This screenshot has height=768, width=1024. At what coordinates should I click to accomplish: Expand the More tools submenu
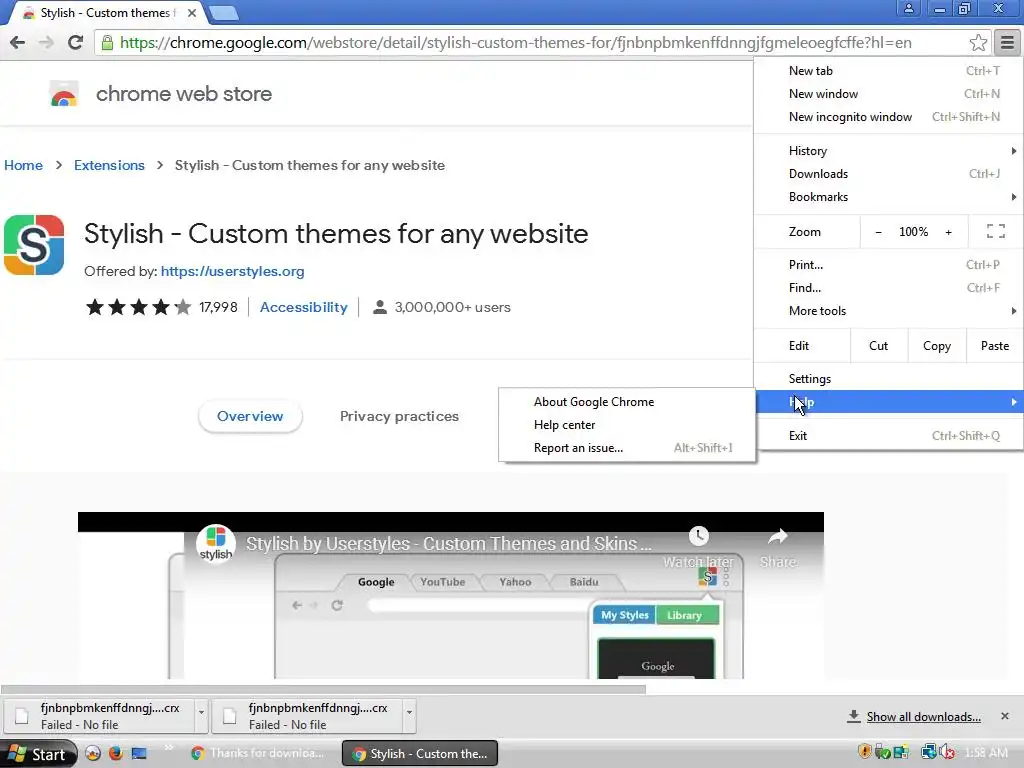[x=889, y=311]
